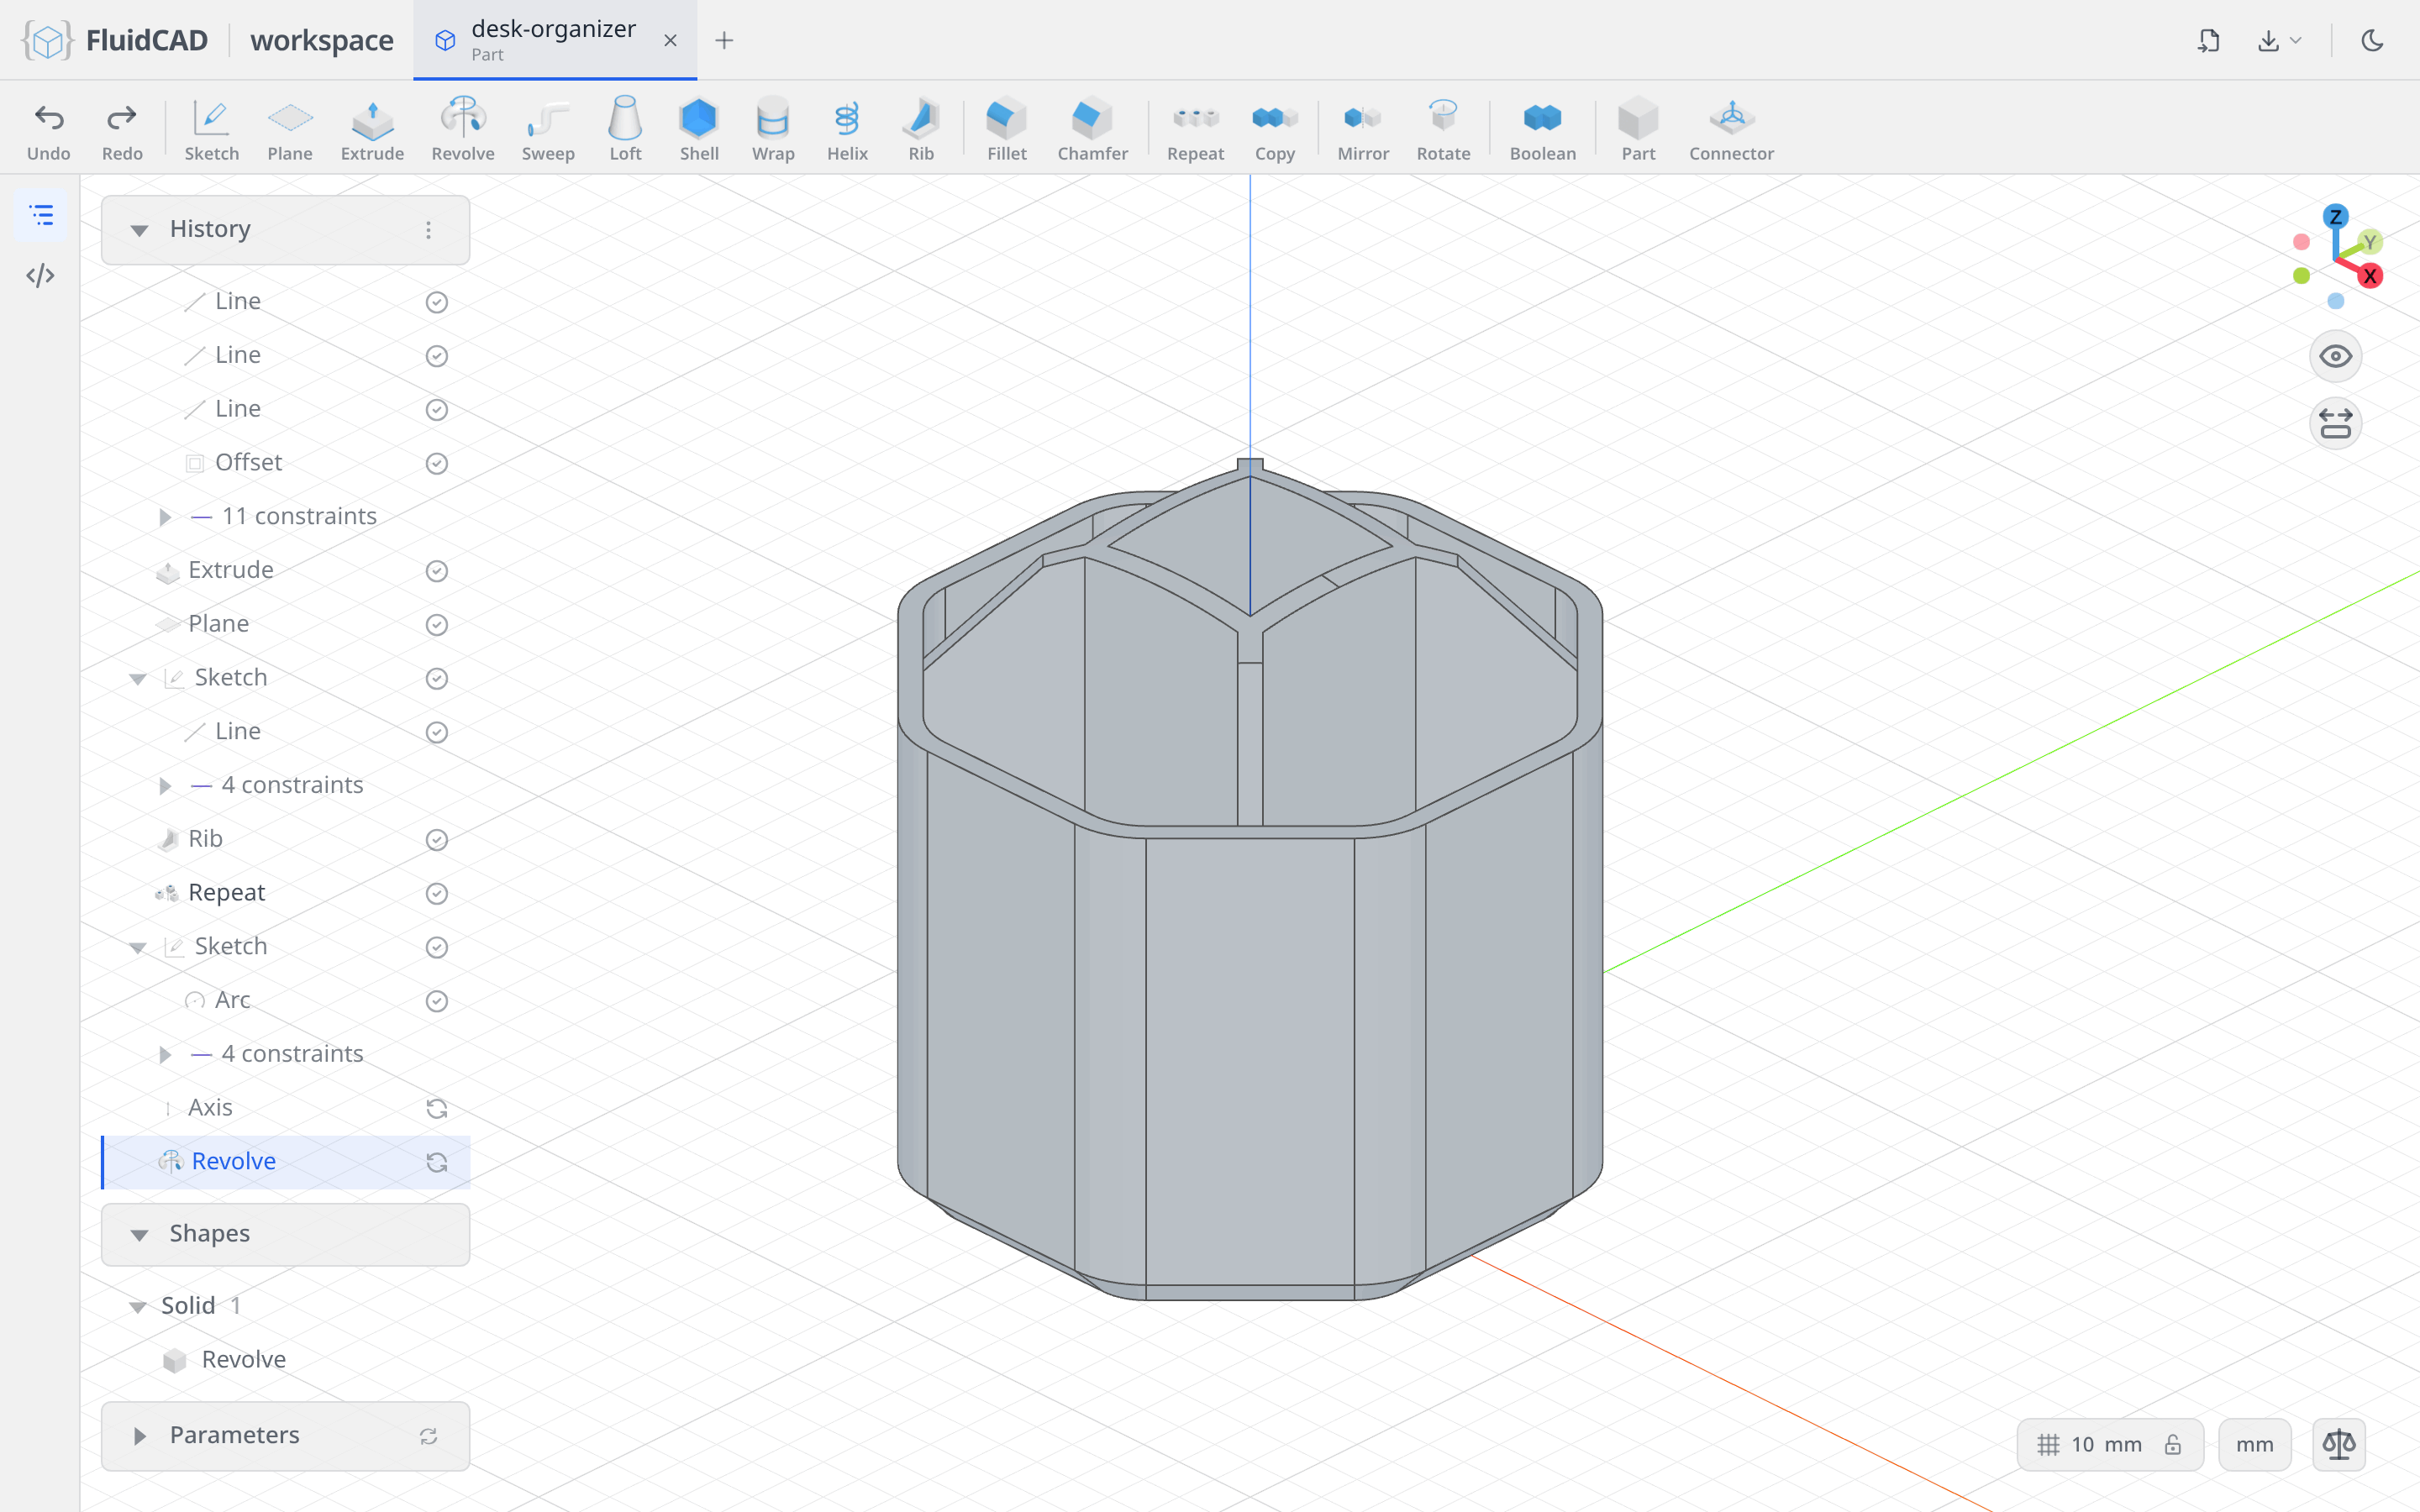
Task: Click the mm units button
Action: pos(2254,1444)
